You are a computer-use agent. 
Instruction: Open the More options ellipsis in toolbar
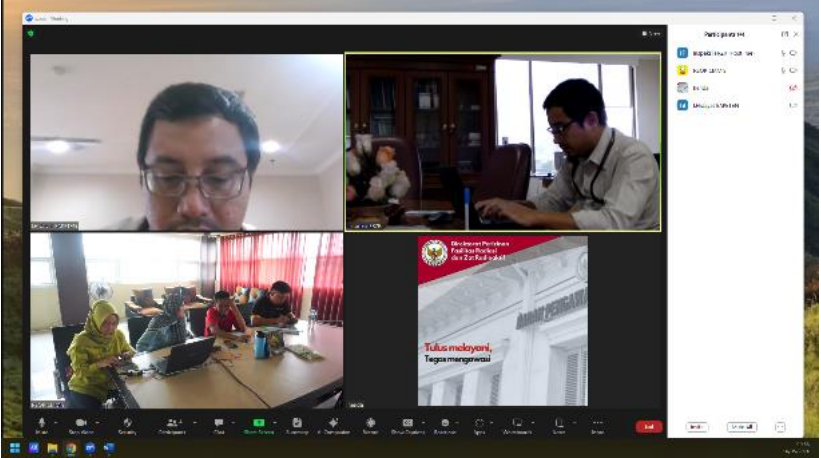[597, 426]
